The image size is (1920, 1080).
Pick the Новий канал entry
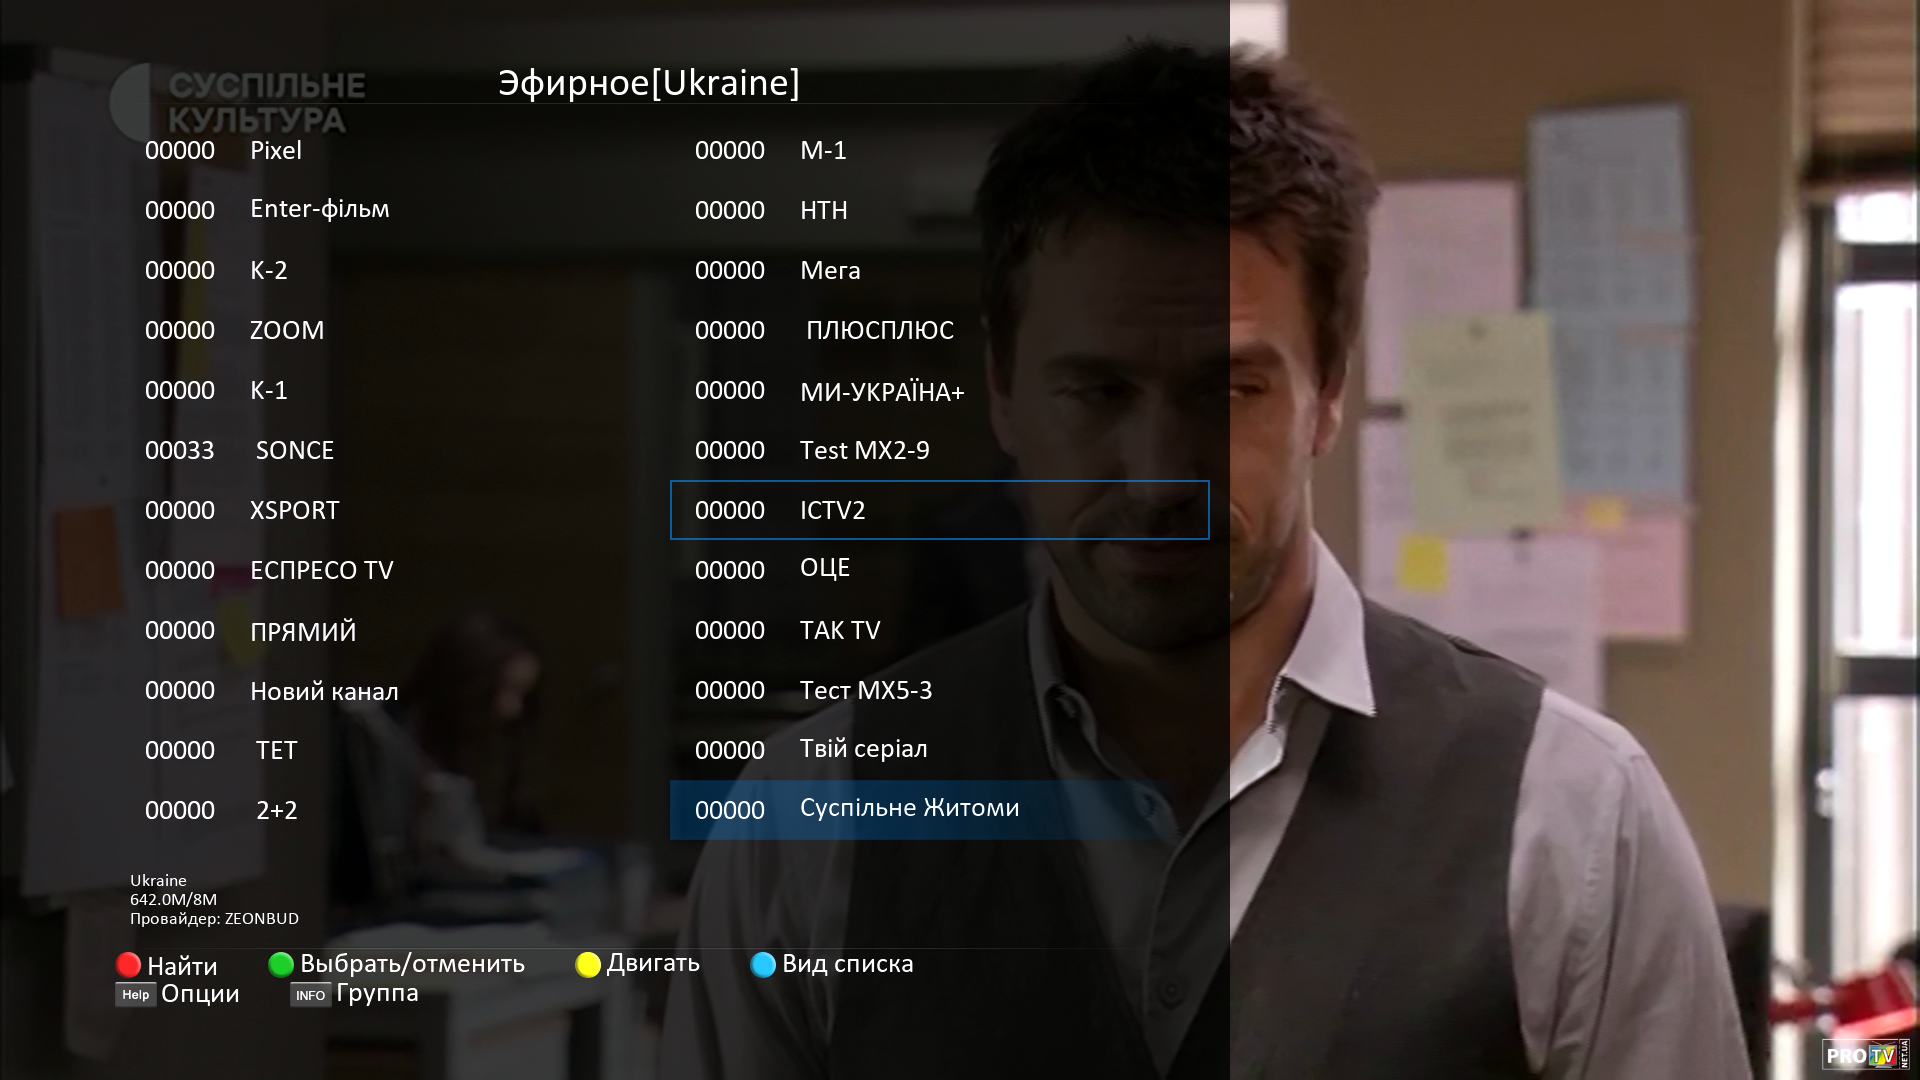[324, 691]
